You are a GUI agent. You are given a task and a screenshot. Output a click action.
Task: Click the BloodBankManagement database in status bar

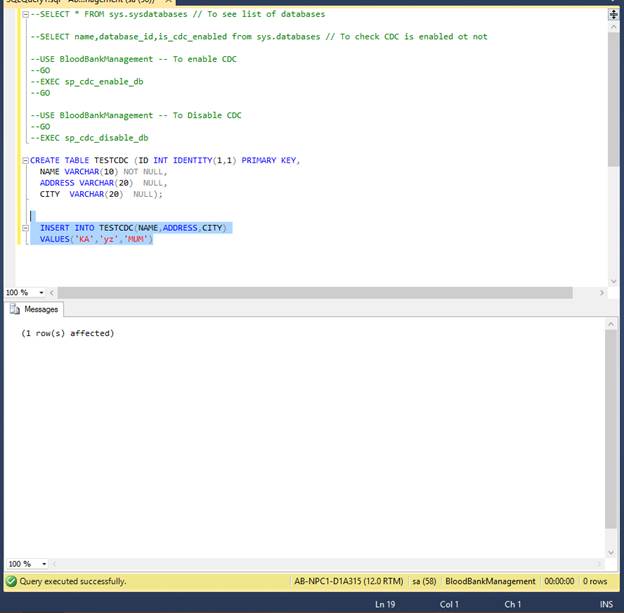(x=489, y=581)
